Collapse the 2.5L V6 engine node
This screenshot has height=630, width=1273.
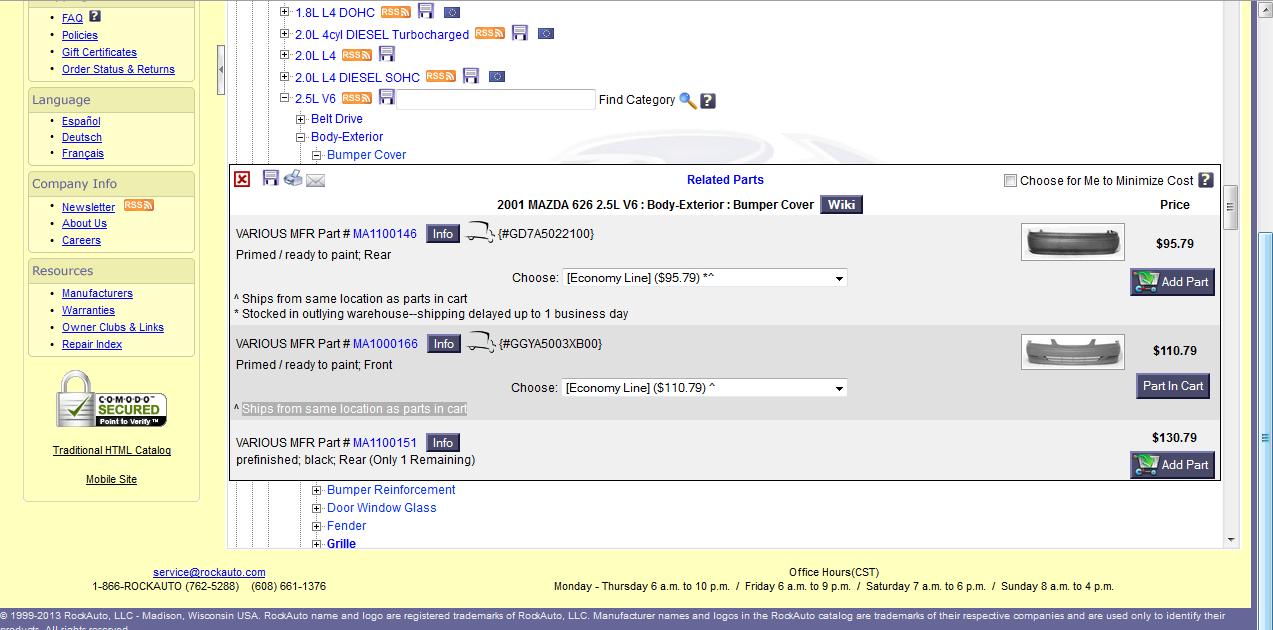pos(285,98)
